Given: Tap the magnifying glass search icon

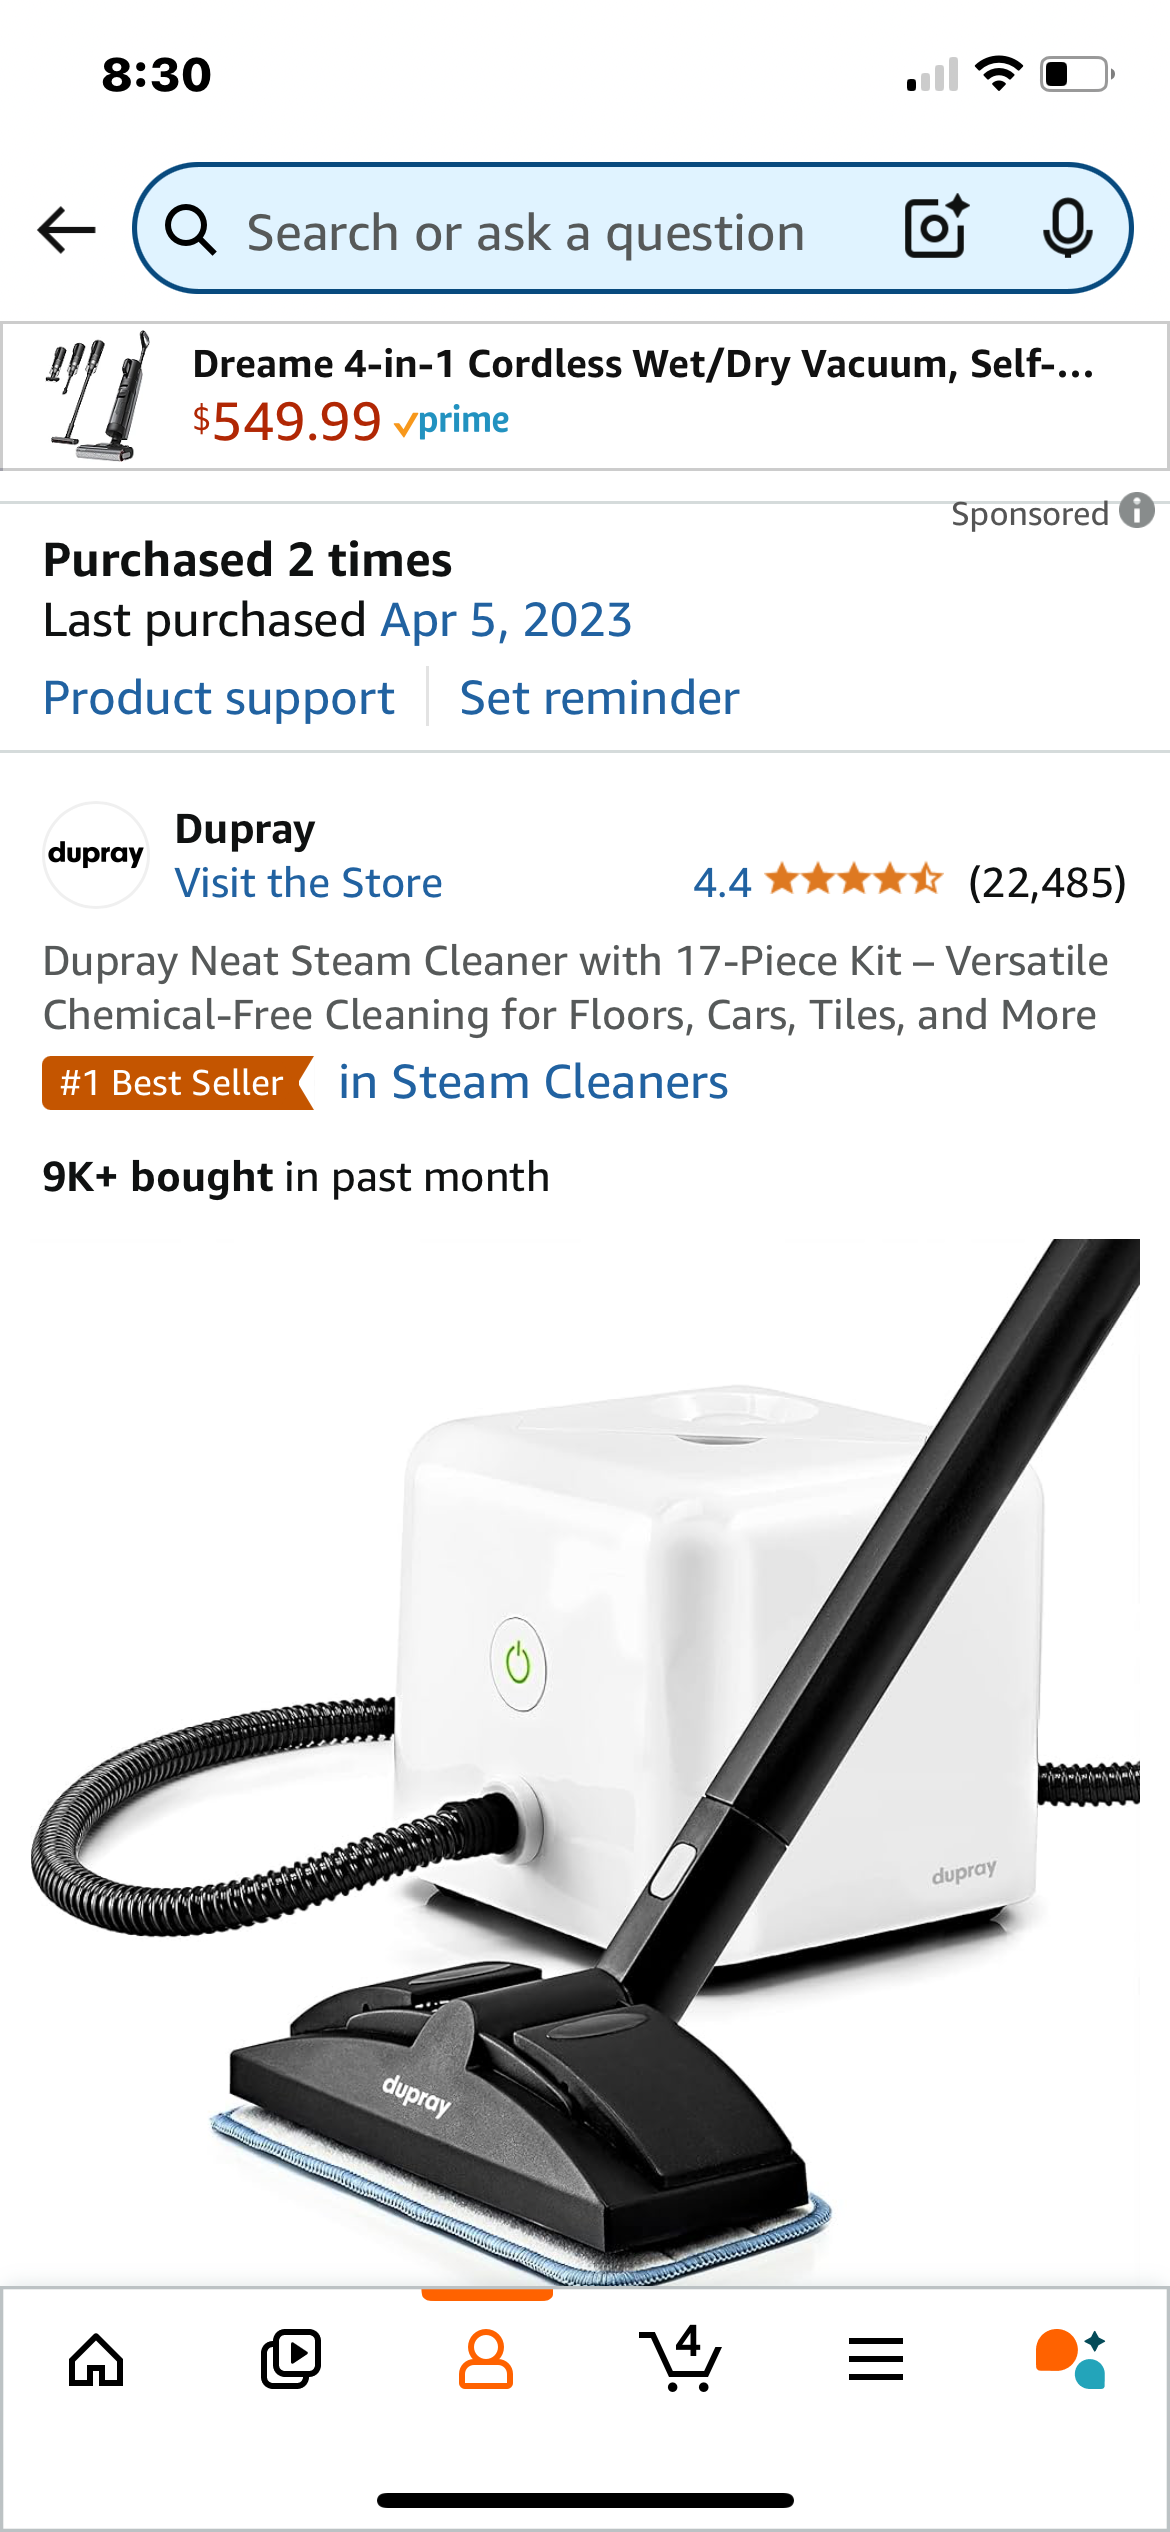Looking at the screenshot, I should 190,230.
